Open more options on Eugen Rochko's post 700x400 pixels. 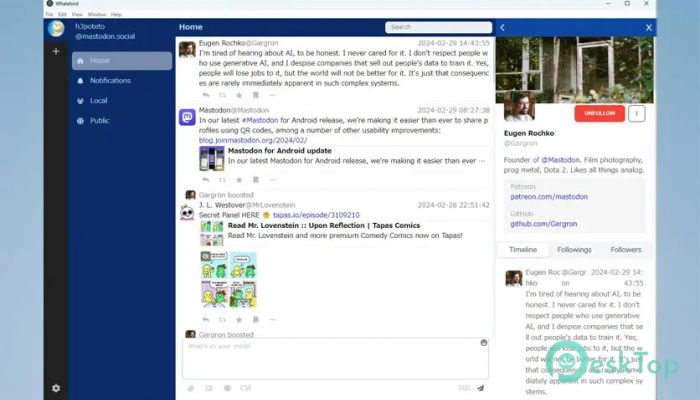[272, 95]
